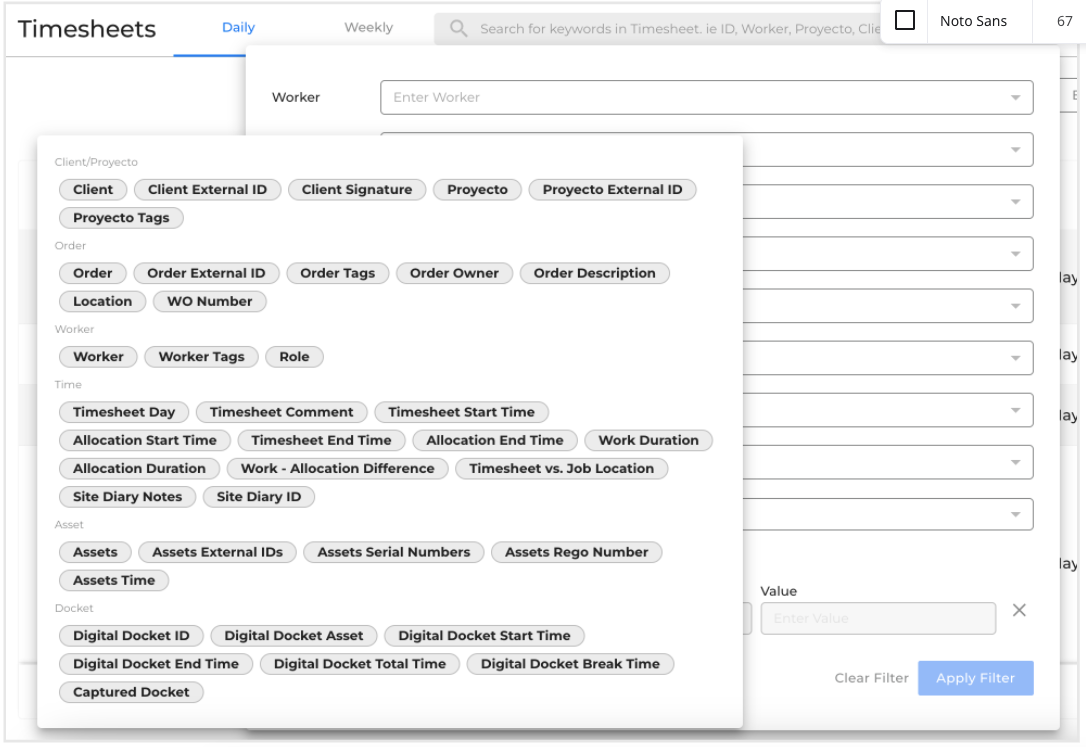Screen dimensions: 1086x747
Task: Select the WO Number chip
Action: (210, 302)
